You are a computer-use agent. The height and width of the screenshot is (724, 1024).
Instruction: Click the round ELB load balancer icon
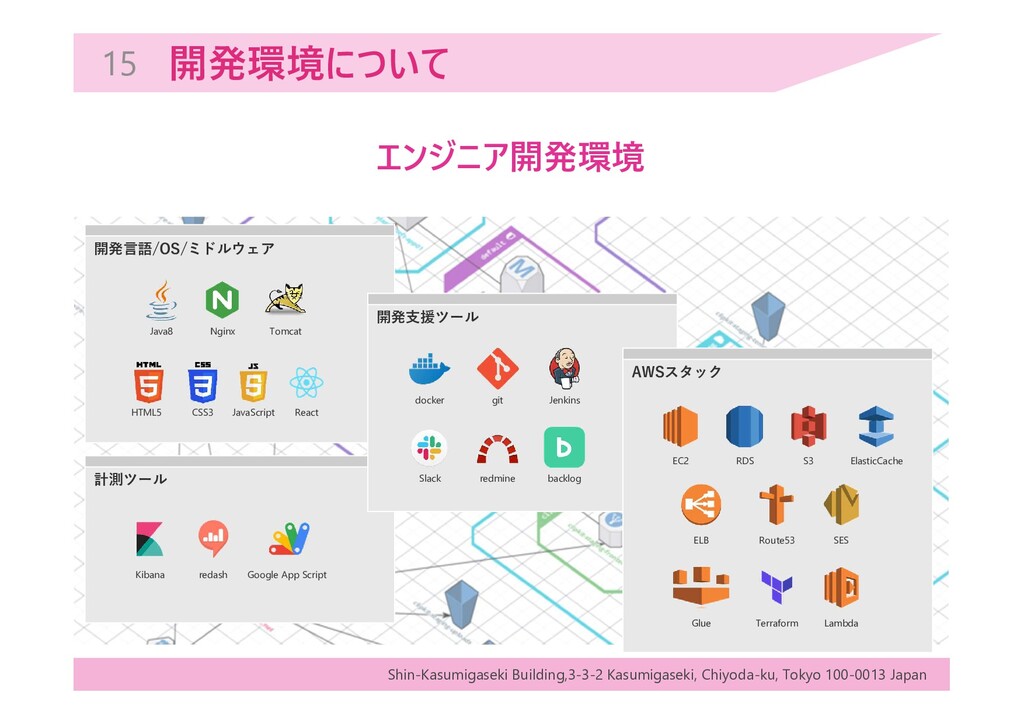click(701, 505)
